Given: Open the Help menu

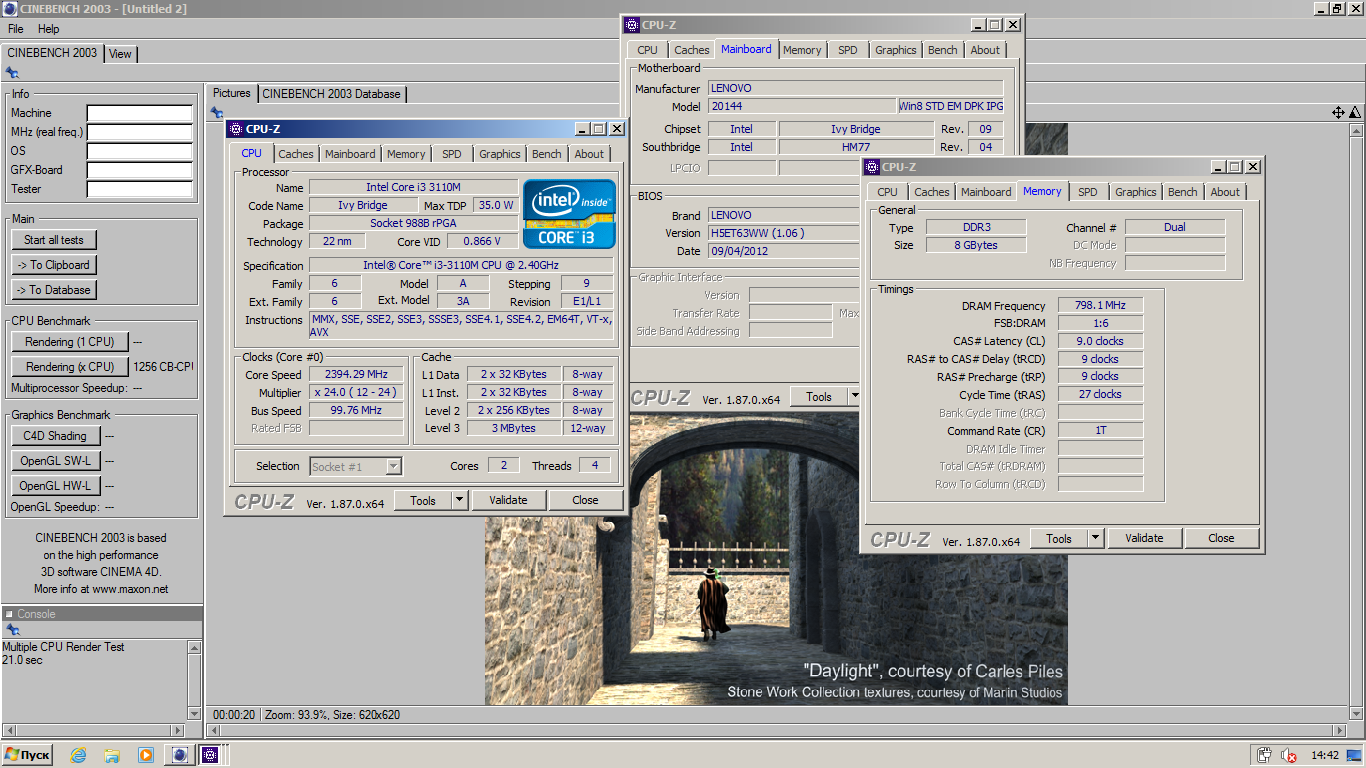Looking at the screenshot, I should point(49,29).
